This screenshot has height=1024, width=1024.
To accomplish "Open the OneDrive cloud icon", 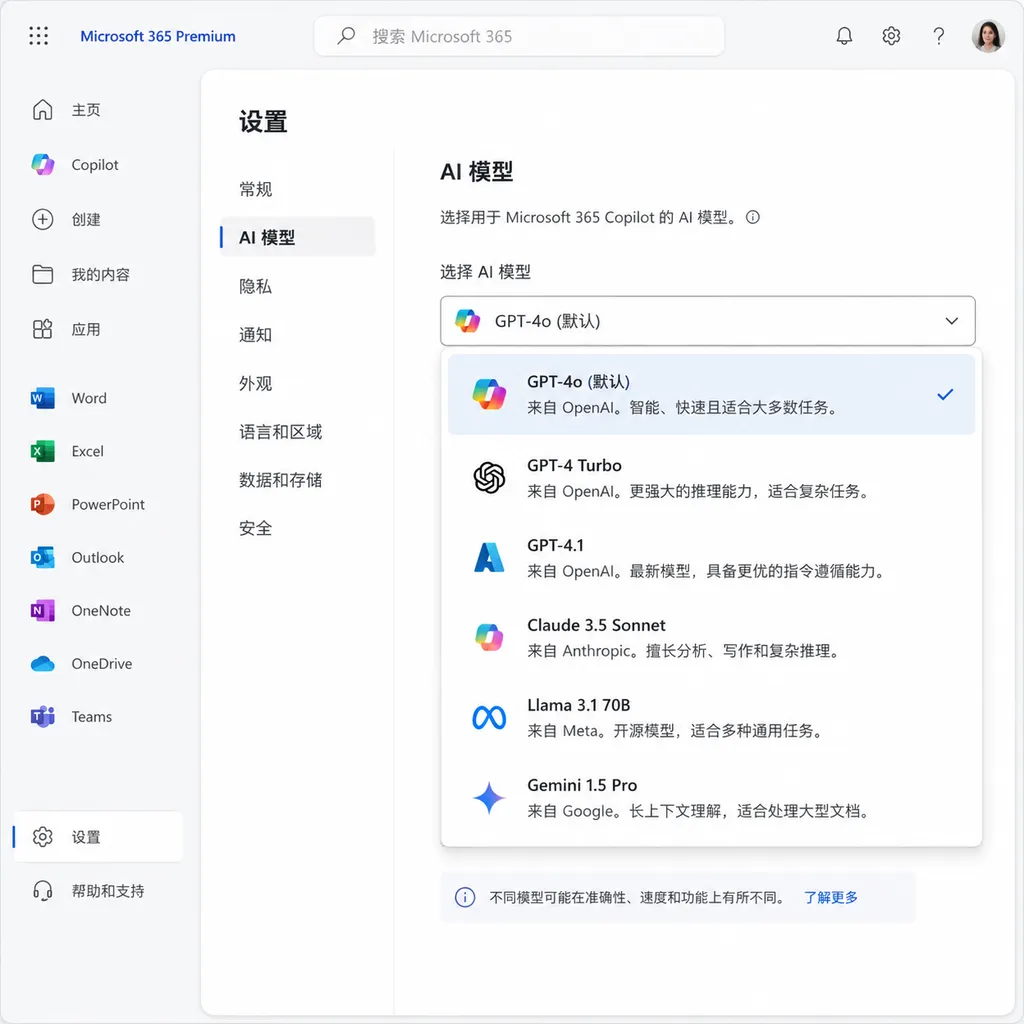I will [x=42, y=664].
